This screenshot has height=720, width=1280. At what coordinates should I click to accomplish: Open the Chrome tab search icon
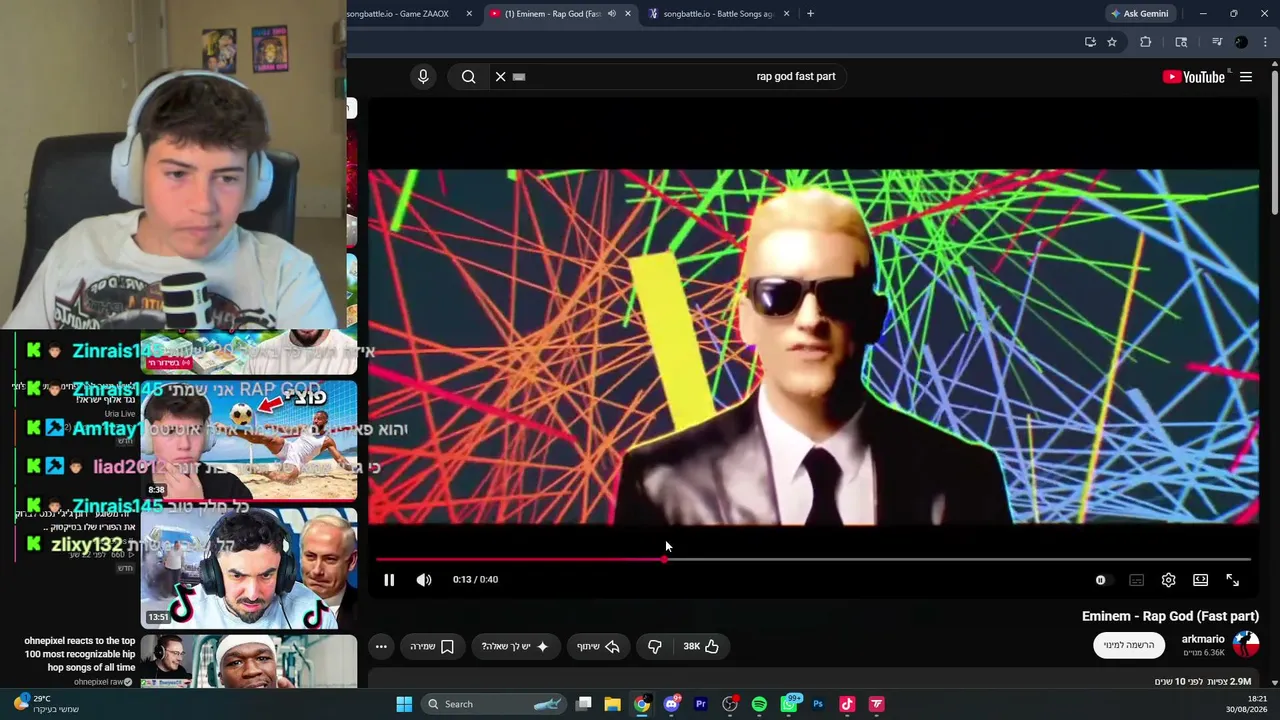[1181, 42]
